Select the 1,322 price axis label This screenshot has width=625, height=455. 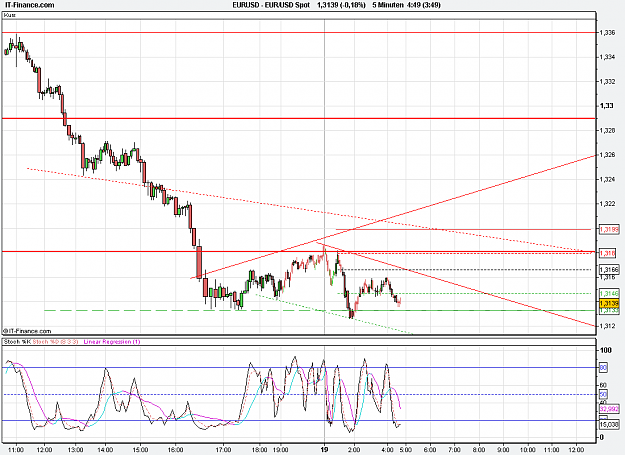pyautogui.click(x=607, y=204)
